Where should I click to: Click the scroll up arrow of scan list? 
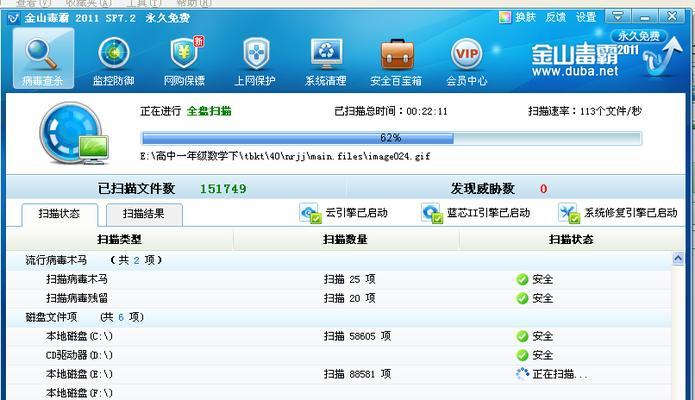coord(678,259)
